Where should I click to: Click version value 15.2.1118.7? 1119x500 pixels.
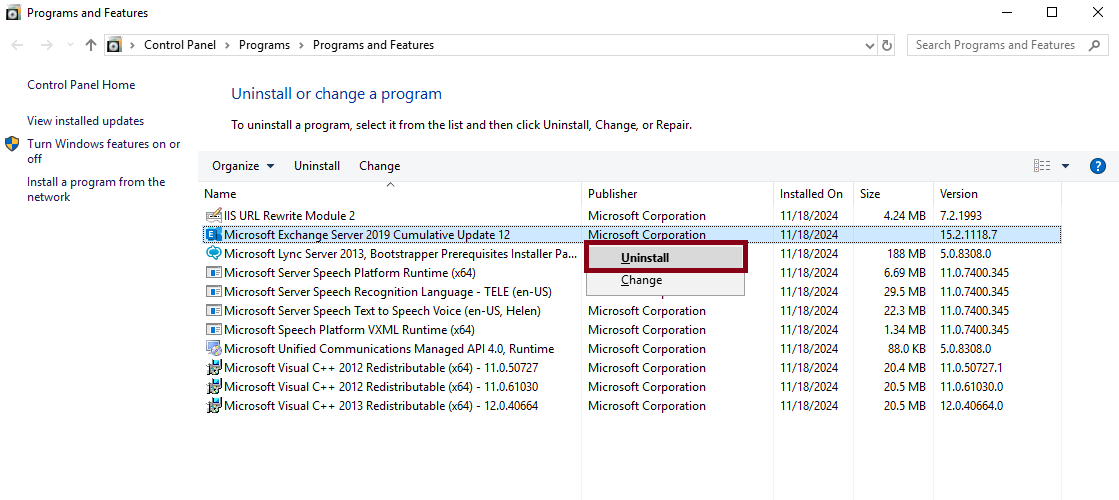coord(969,235)
